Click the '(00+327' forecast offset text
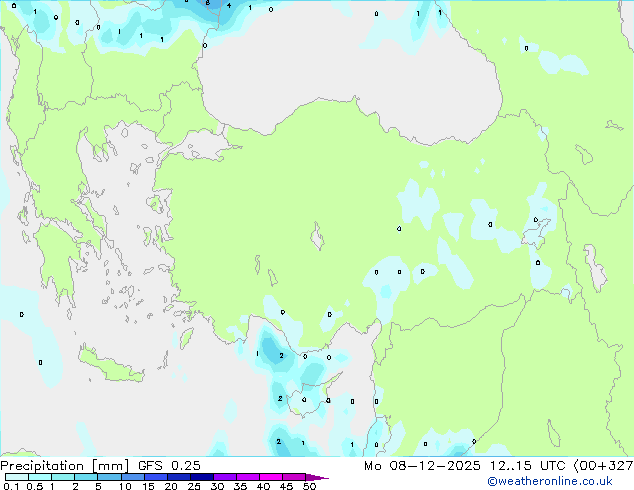The width and height of the screenshot is (634, 490). tap(603, 466)
